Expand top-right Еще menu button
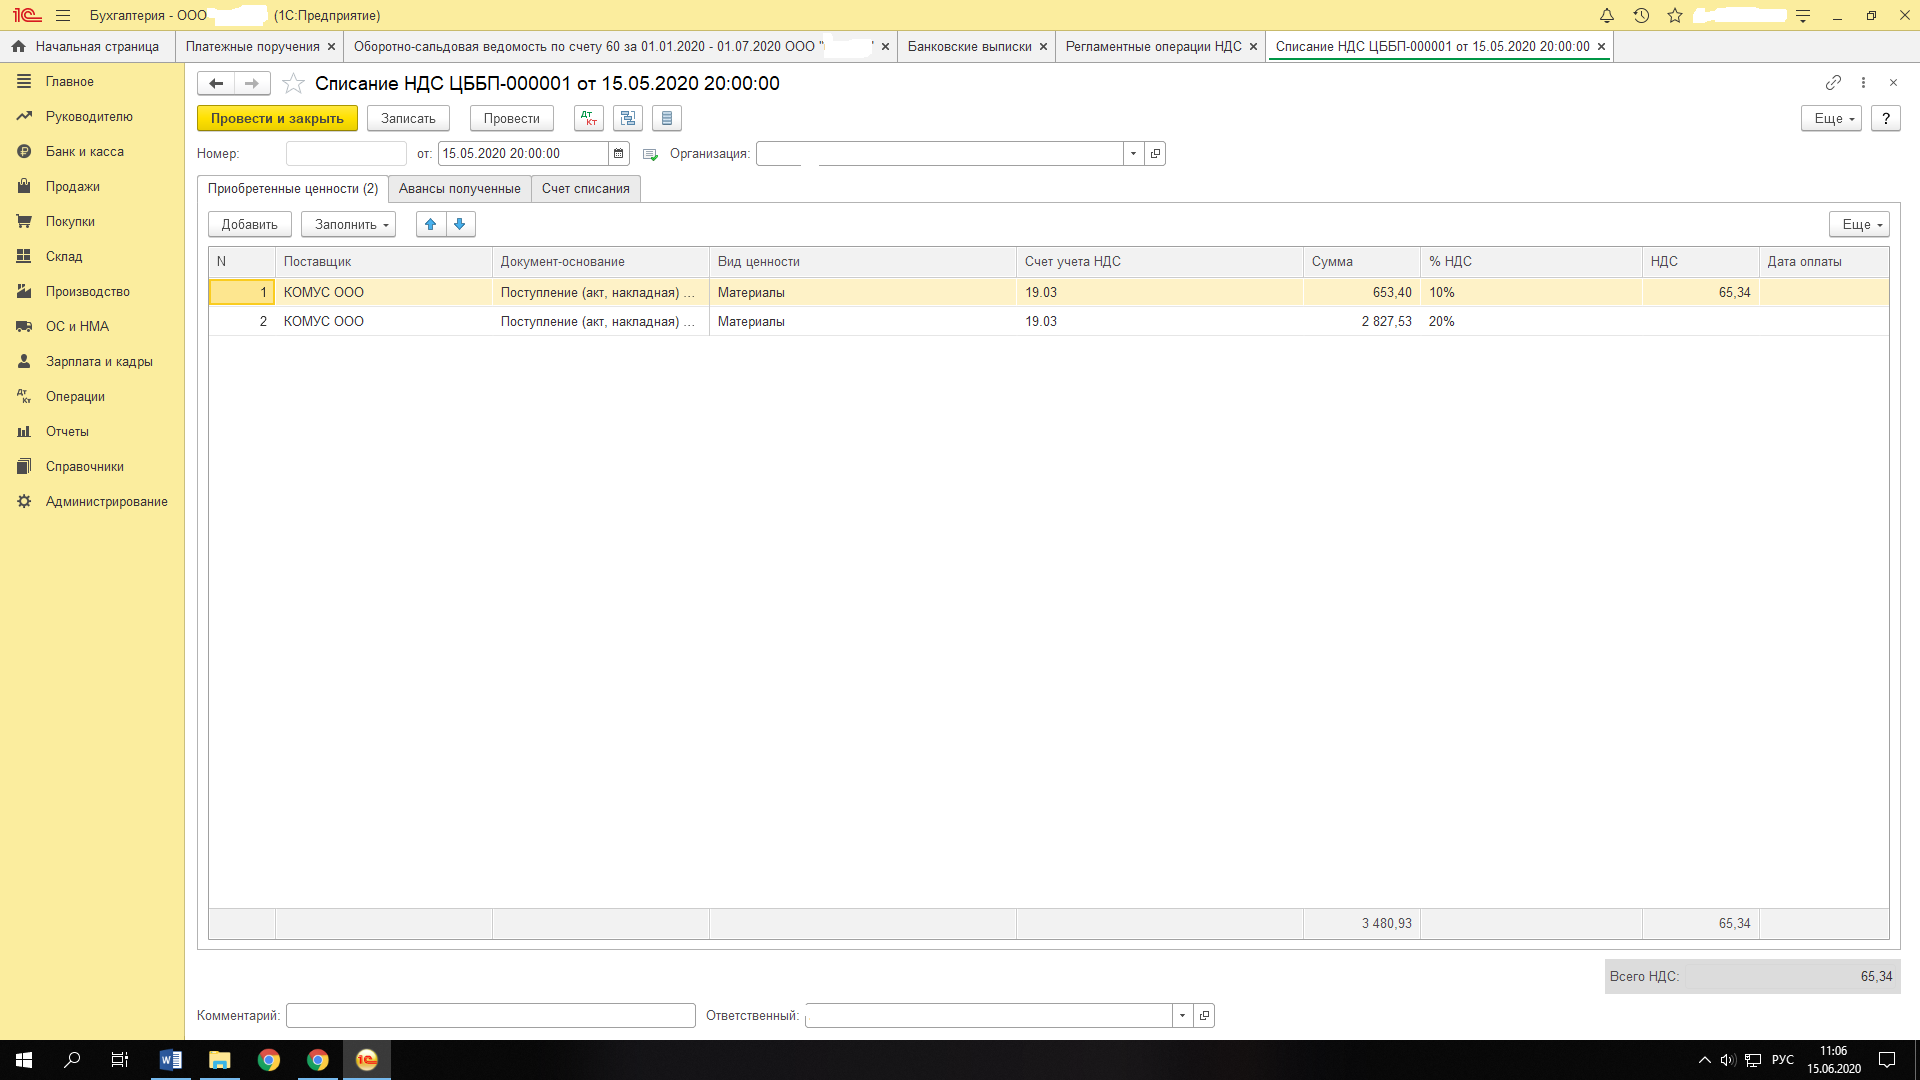Image resolution: width=1920 pixels, height=1080 pixels. (1831, 118)
